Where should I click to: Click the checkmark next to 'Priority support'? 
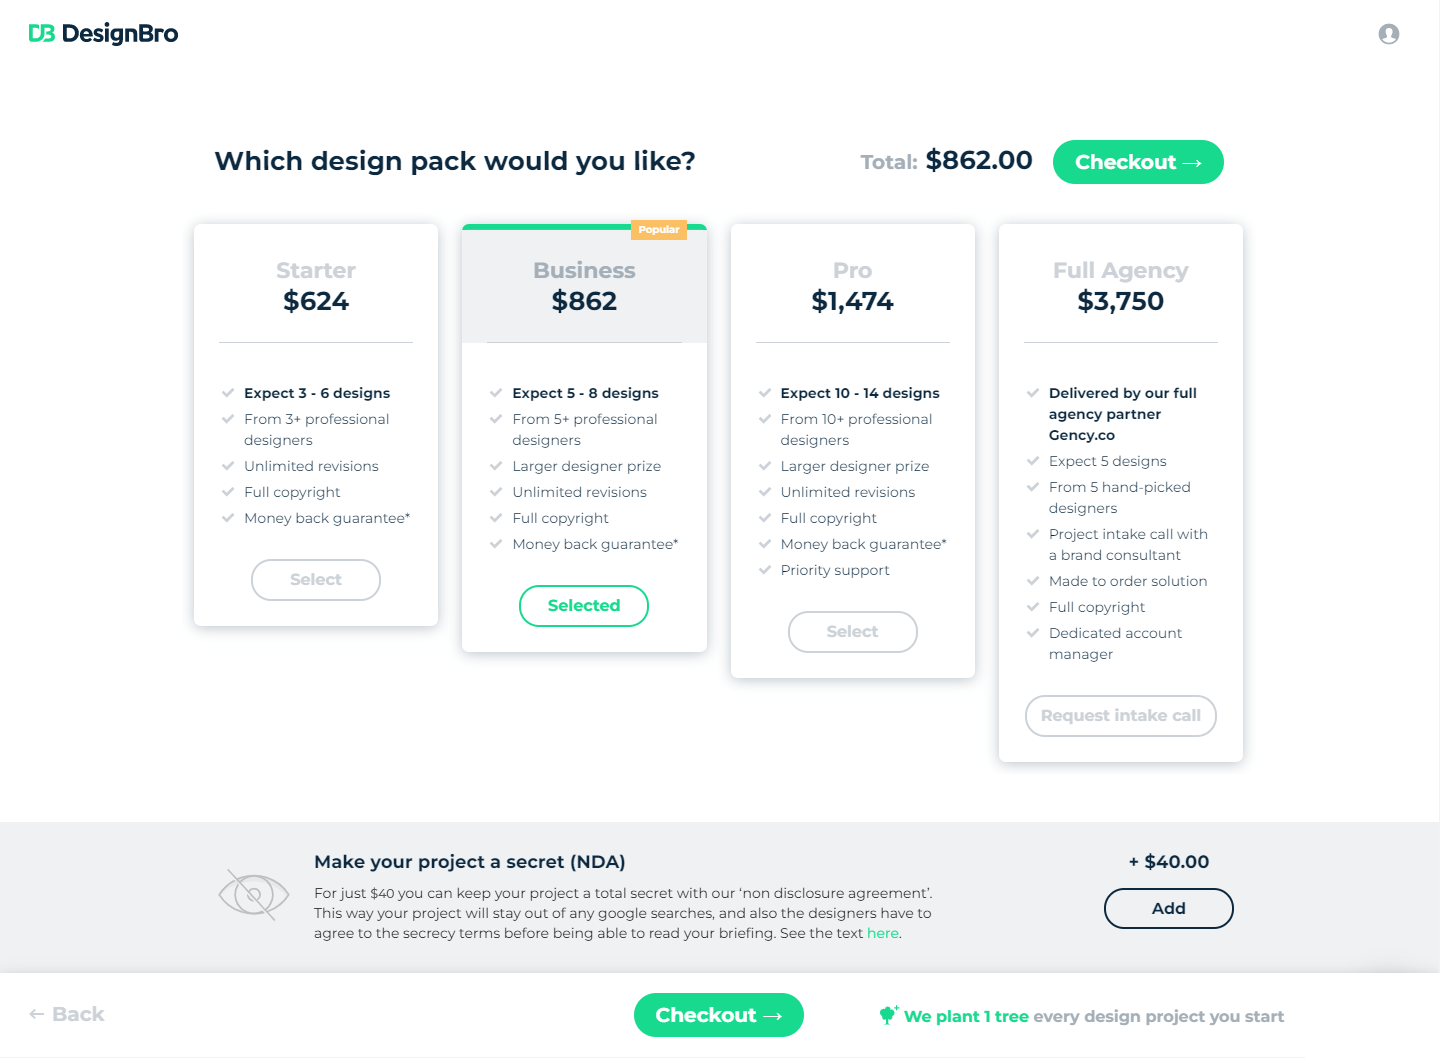click(x=764, y=570)
